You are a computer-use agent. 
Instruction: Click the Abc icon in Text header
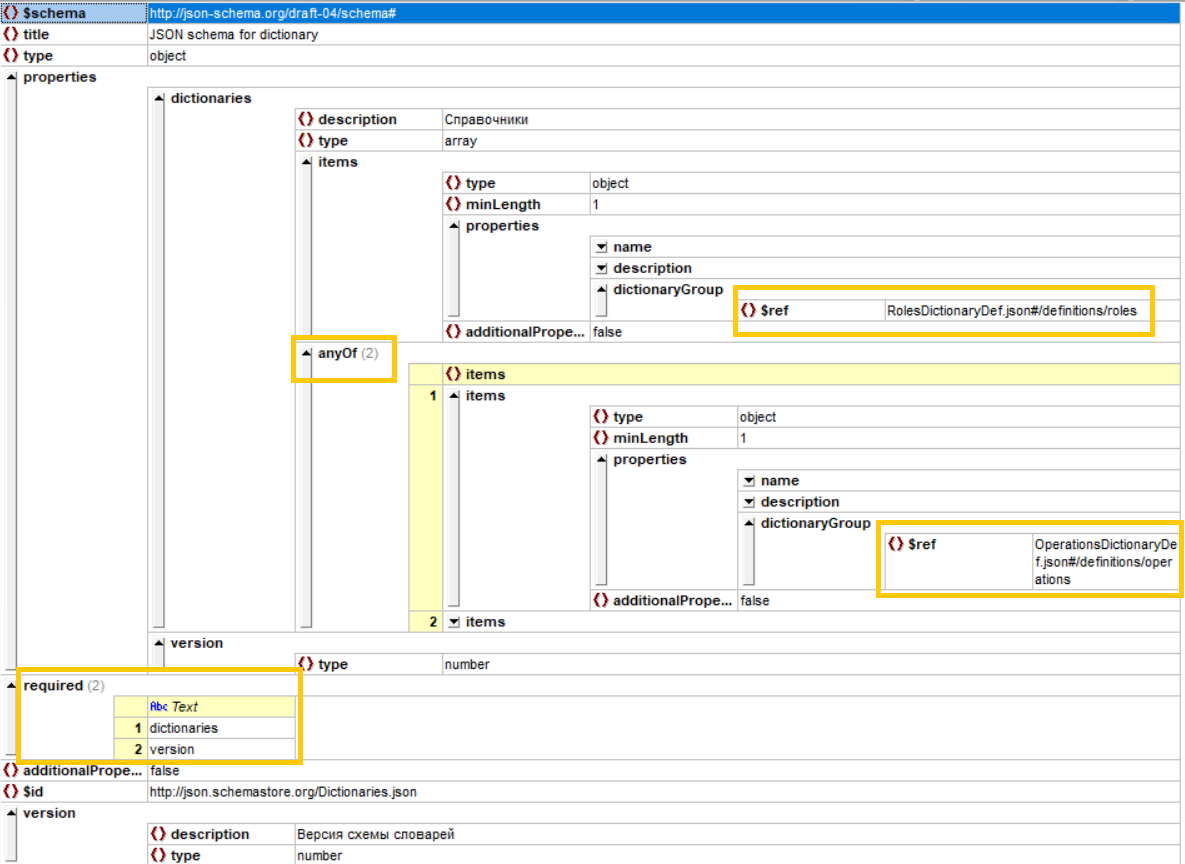point(159,706)
